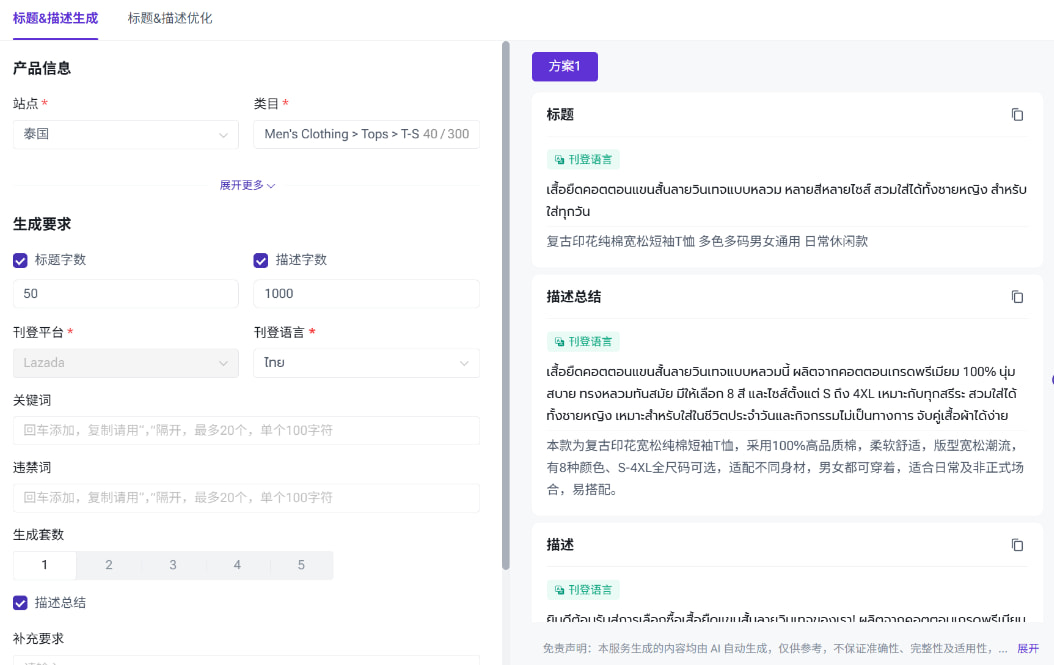Screen dimensions: 1054x665
Task: Open the 站点 dropdown showing 泰国
Action: tap(126, 134)
